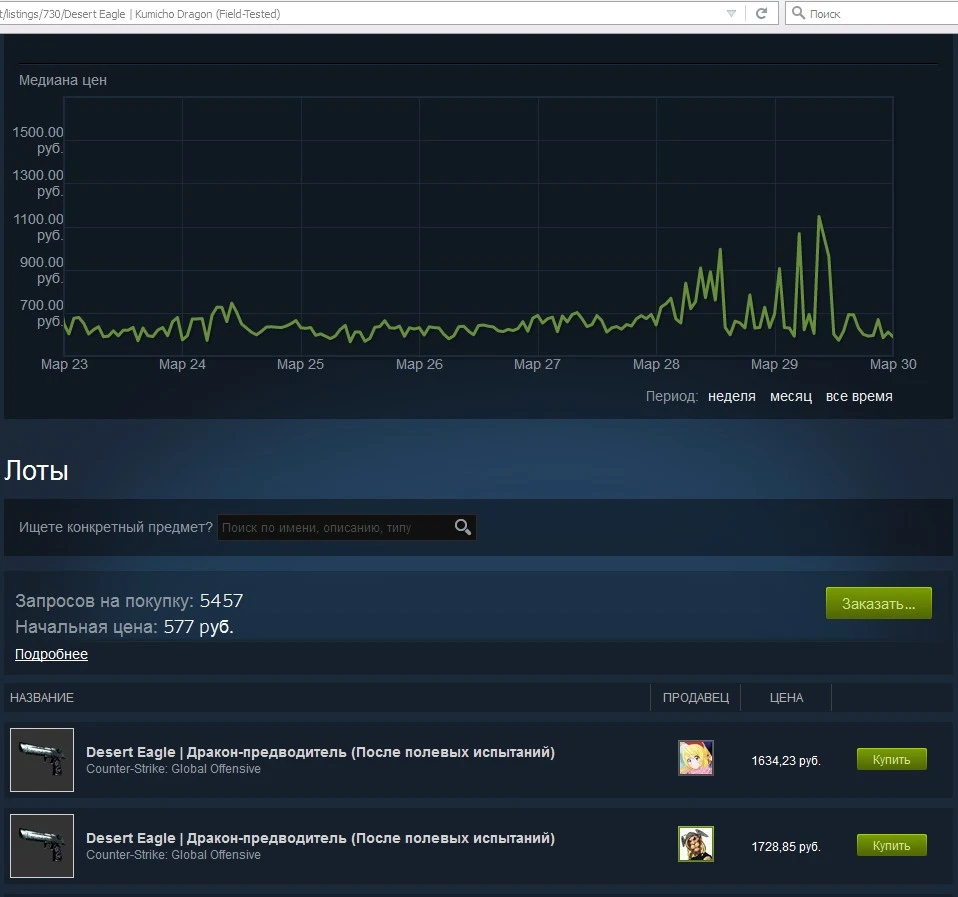Click the Запросов на покупку: 5457 text

coord(129,601)
